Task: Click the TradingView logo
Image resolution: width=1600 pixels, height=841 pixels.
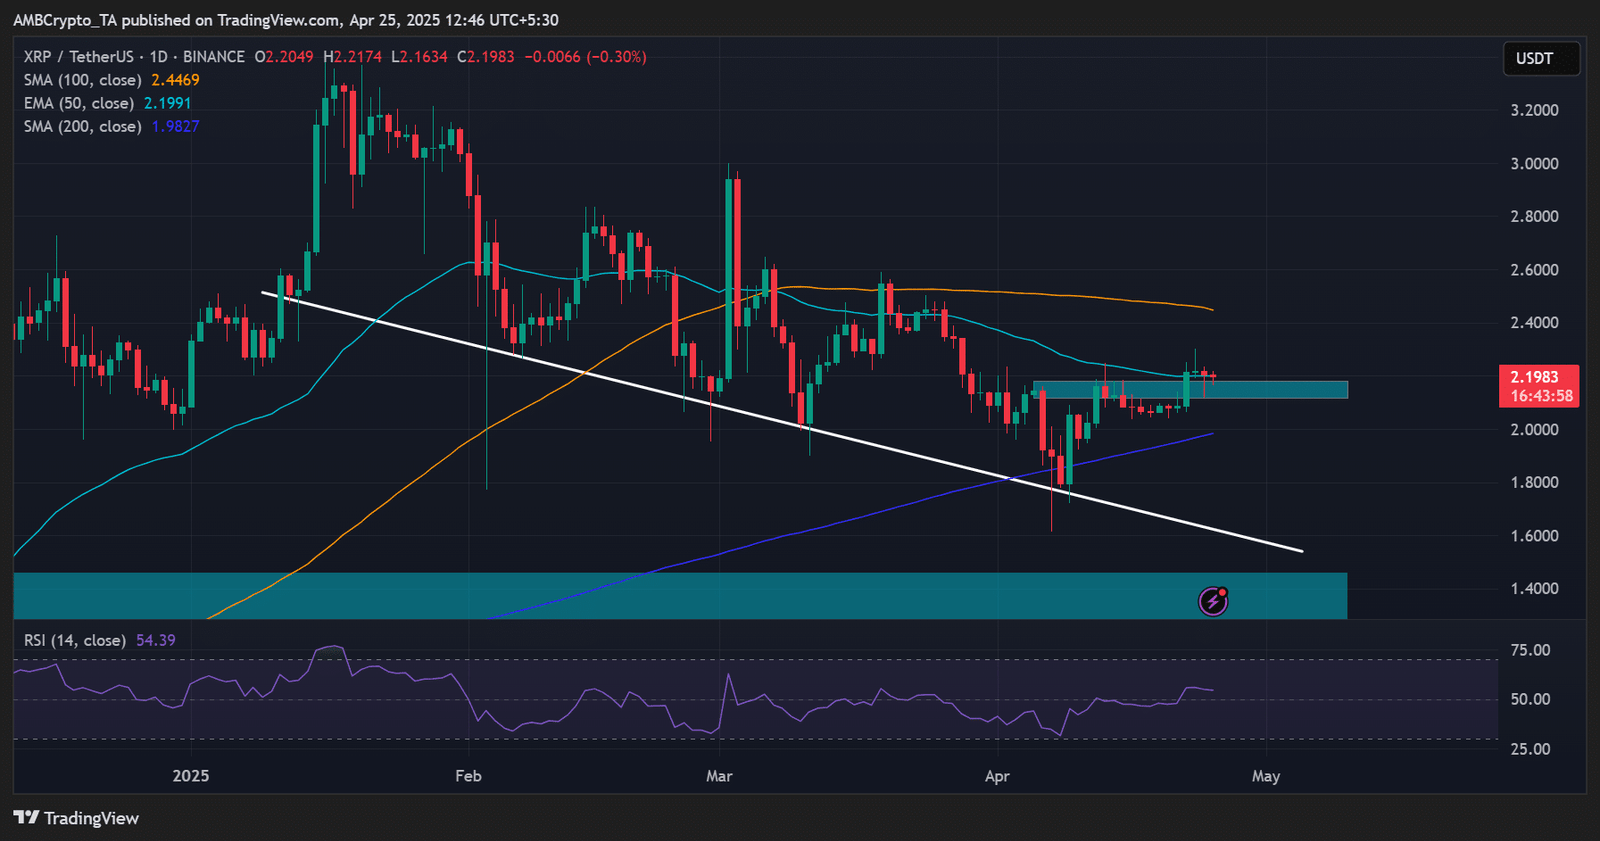Action: click(x=76, y=818)
